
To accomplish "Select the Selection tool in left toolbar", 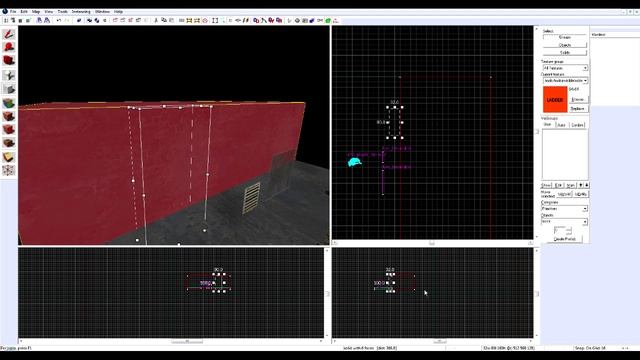I will (x=9, y=34).
